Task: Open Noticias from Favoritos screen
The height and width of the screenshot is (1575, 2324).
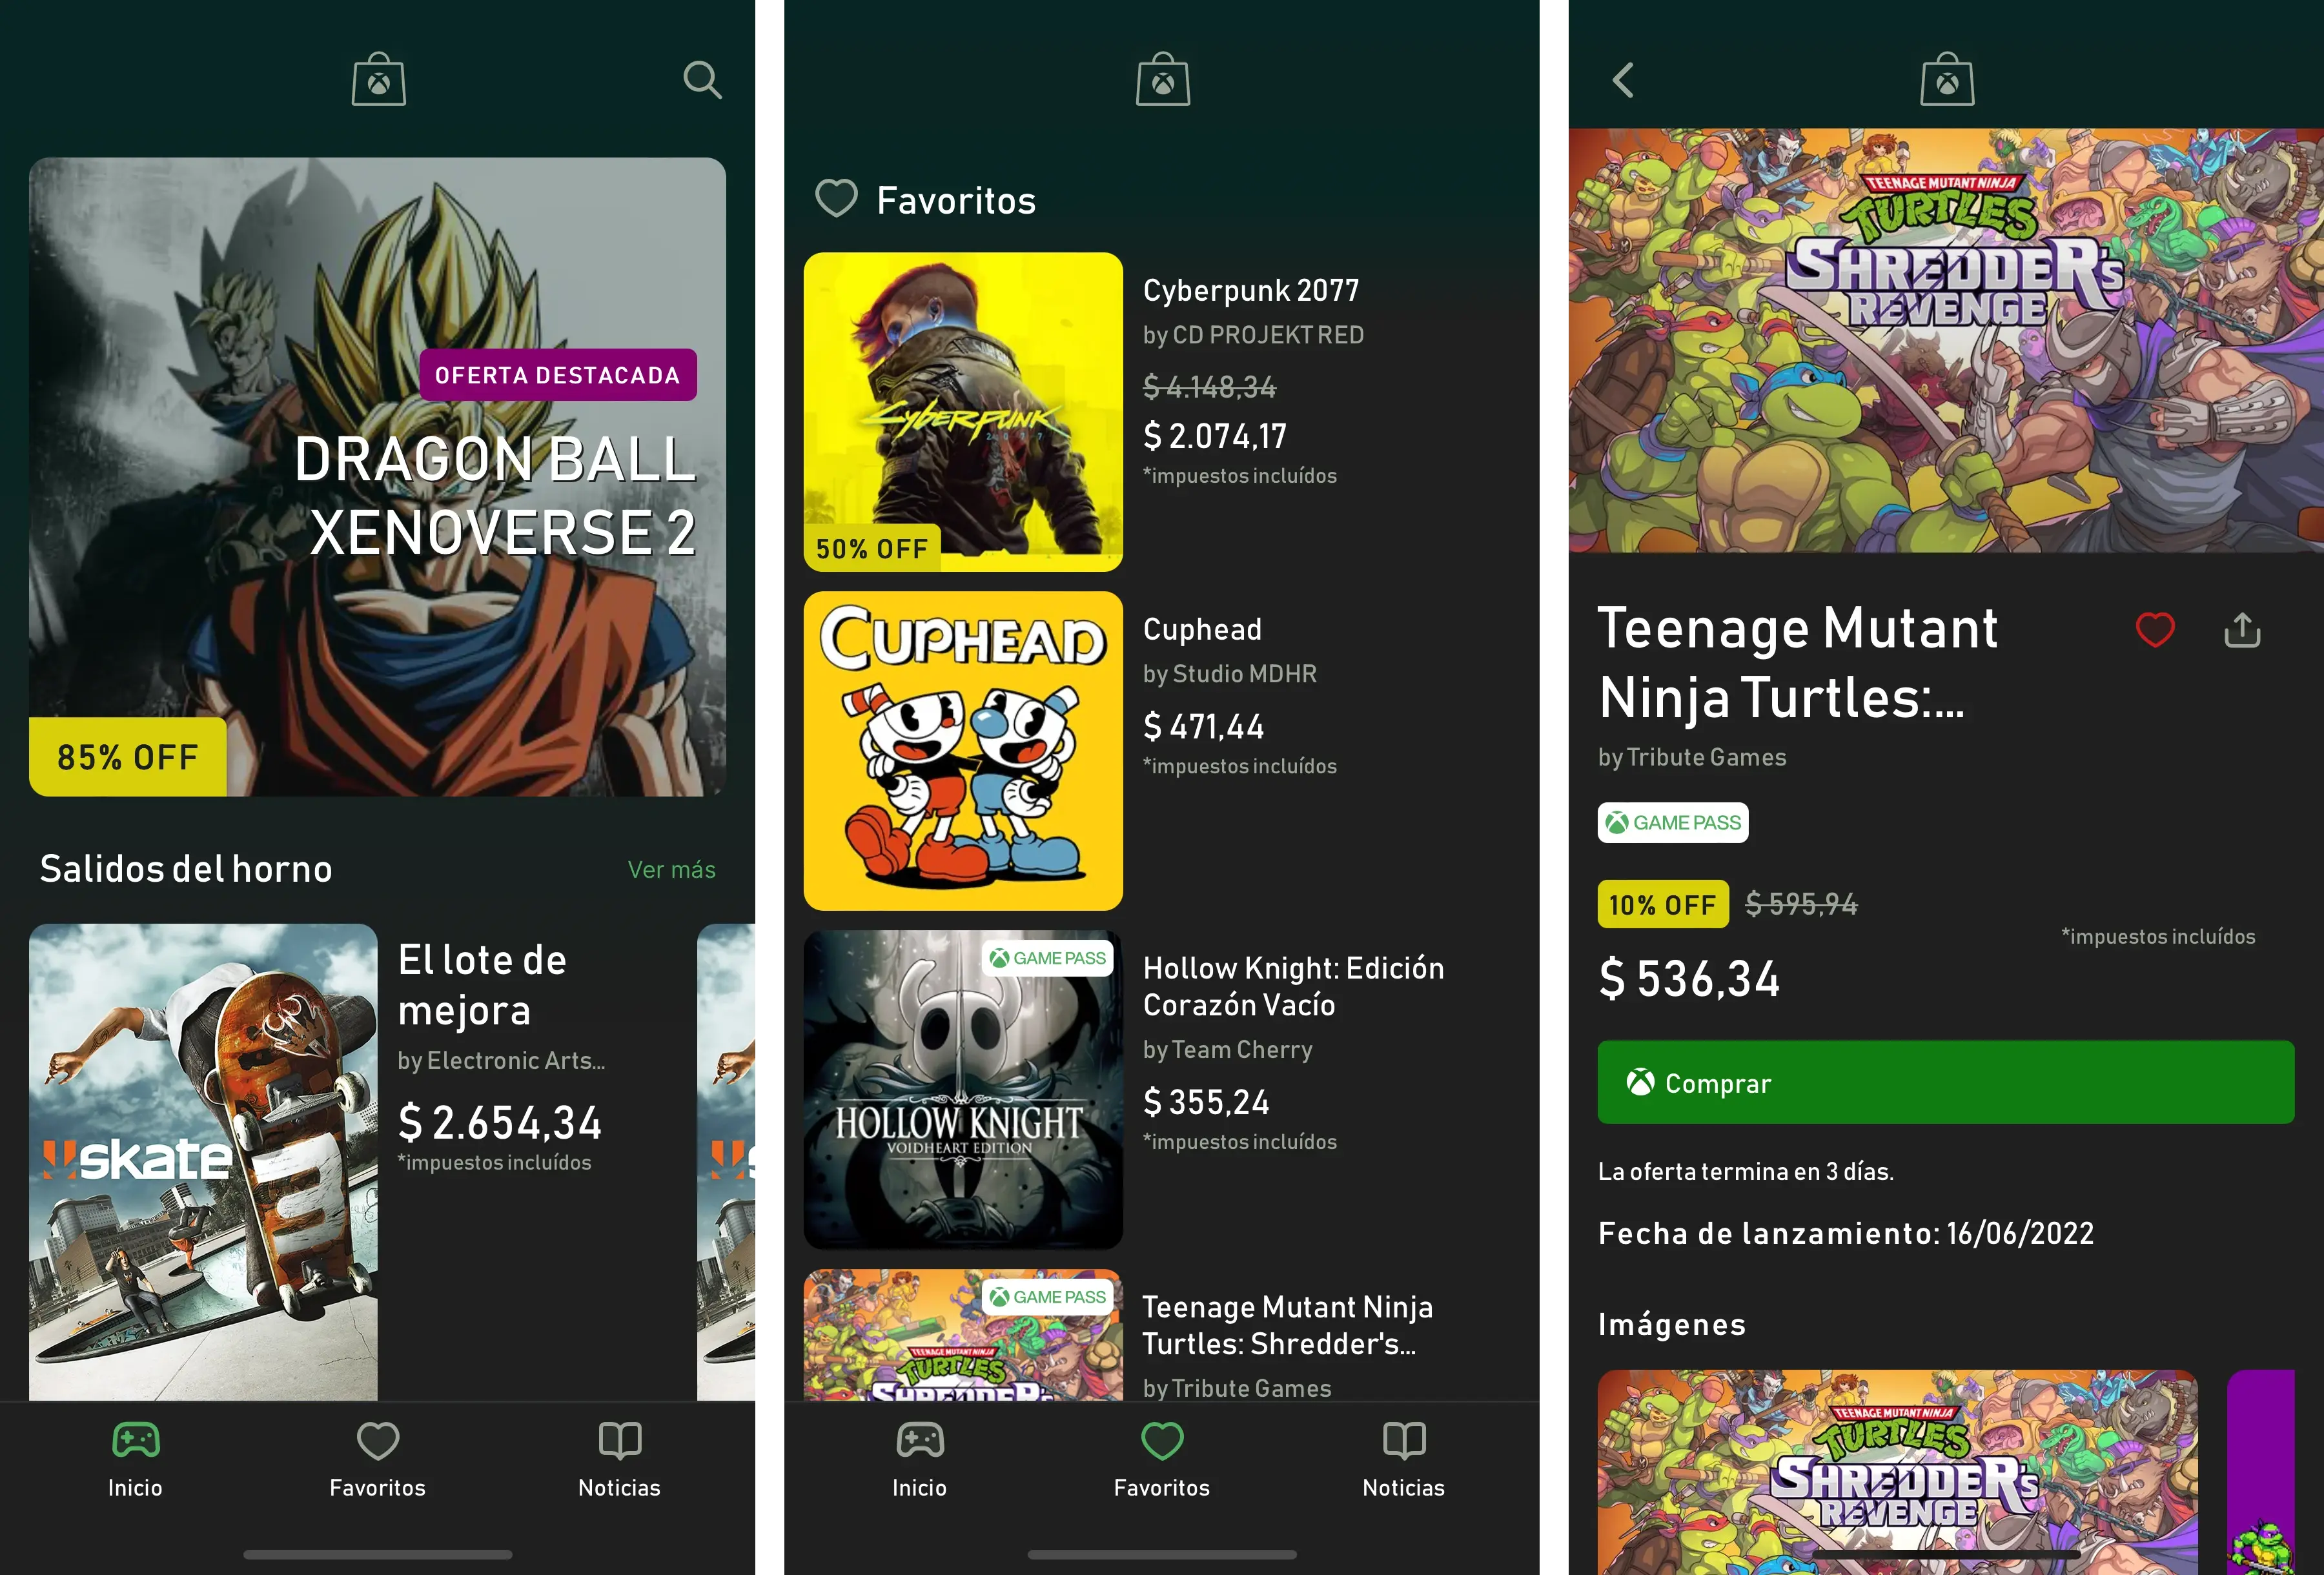Action: 1403,1459
